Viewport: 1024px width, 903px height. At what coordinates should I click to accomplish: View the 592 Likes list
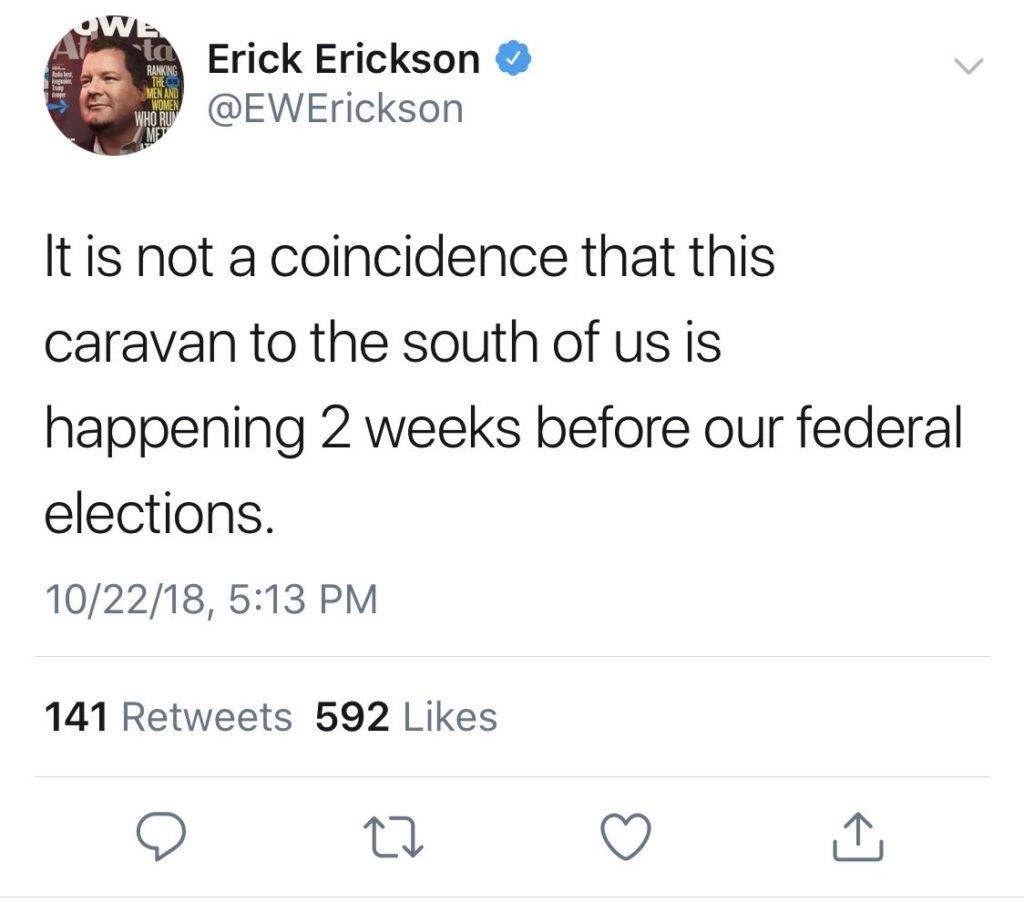point(406,717)
